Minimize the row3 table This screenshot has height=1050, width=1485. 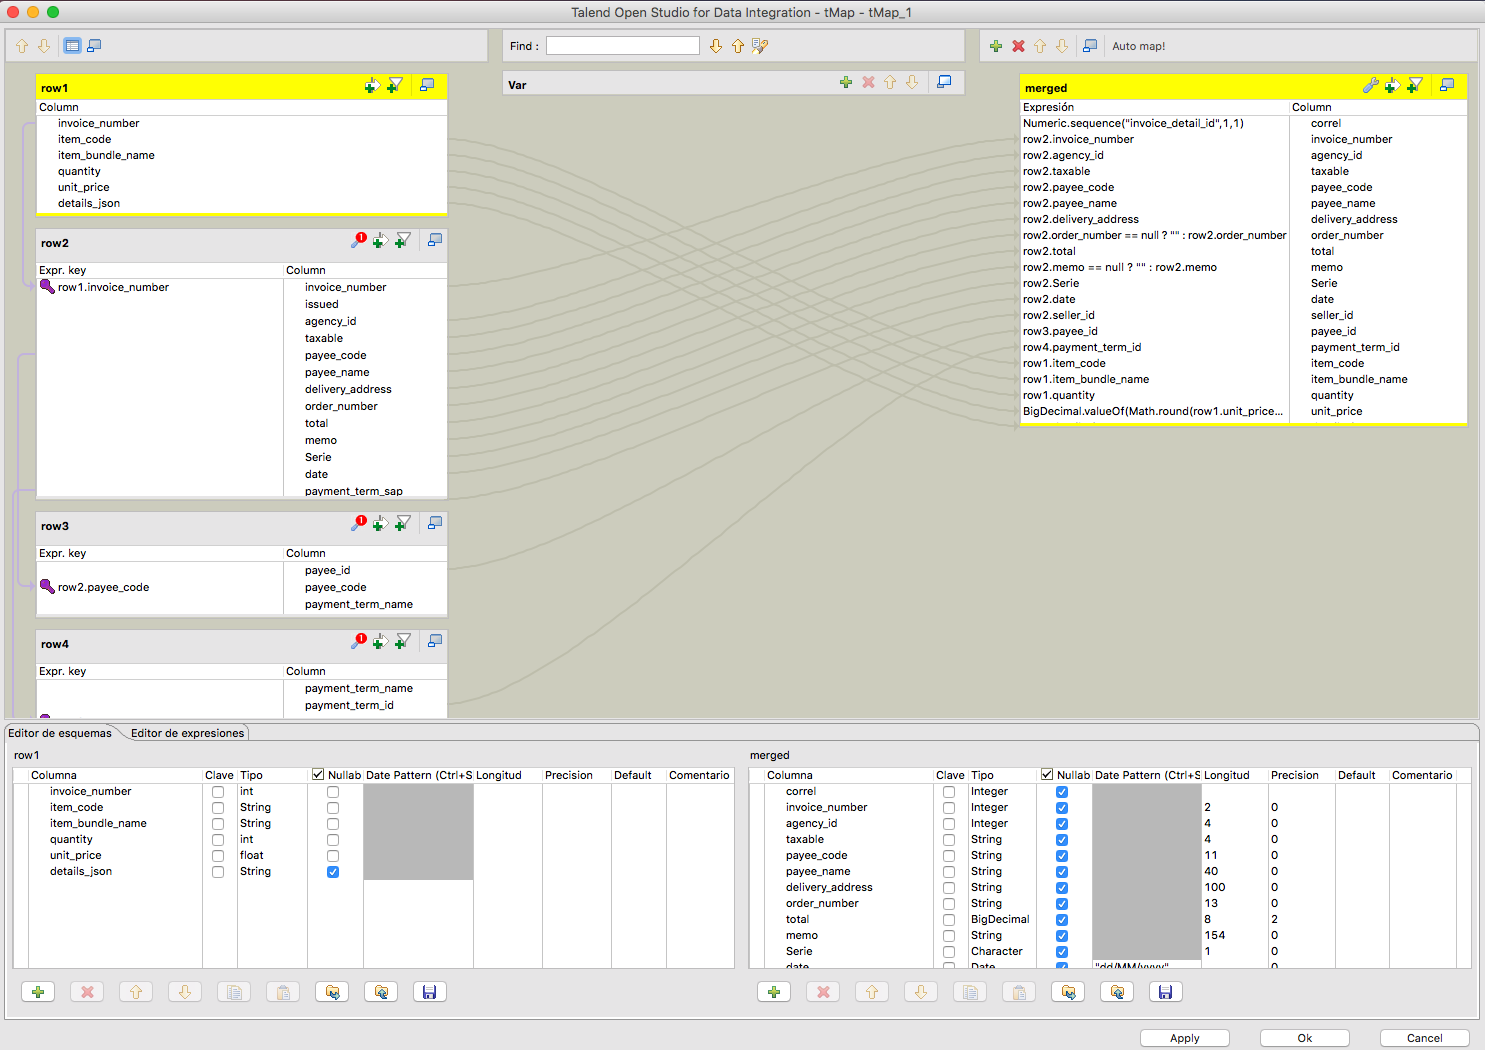click(435, 523)
